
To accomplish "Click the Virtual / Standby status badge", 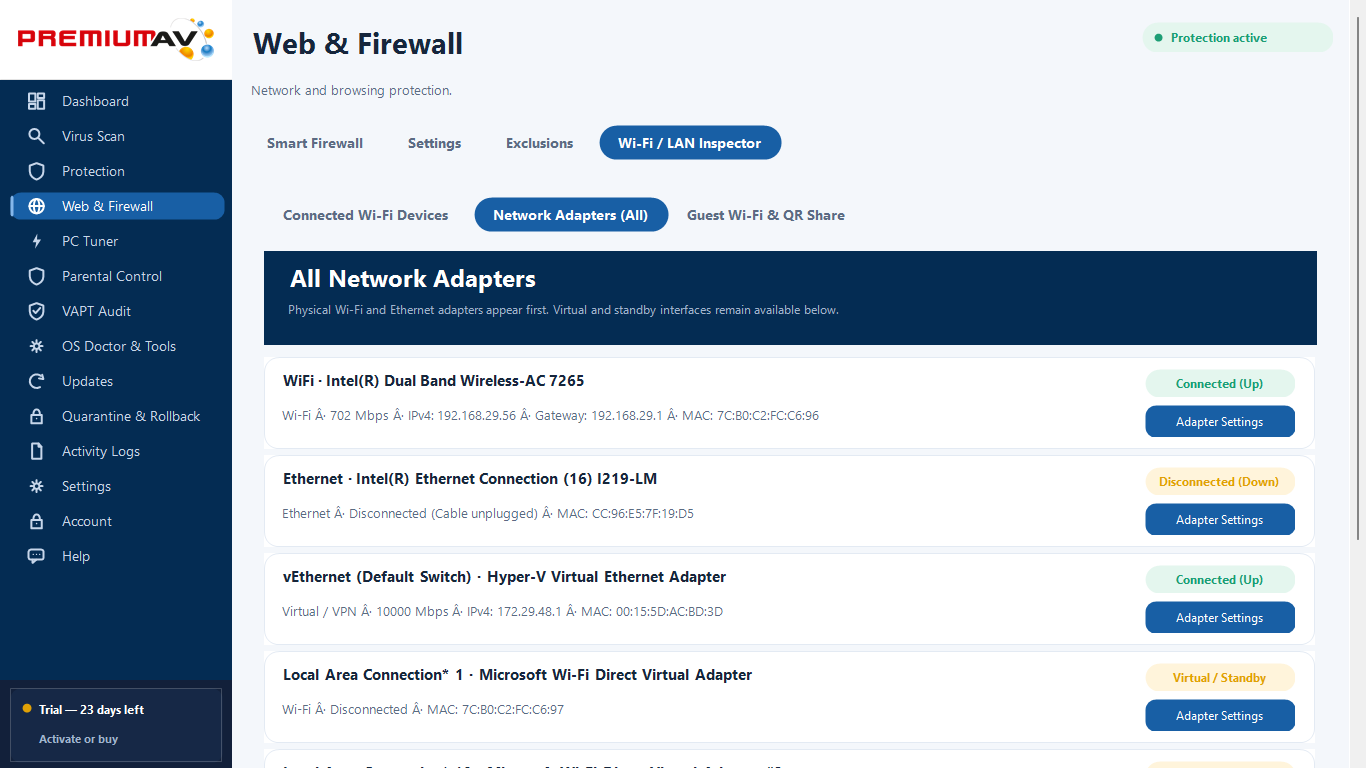I will pyautogui.click(x=1220, y=678).
